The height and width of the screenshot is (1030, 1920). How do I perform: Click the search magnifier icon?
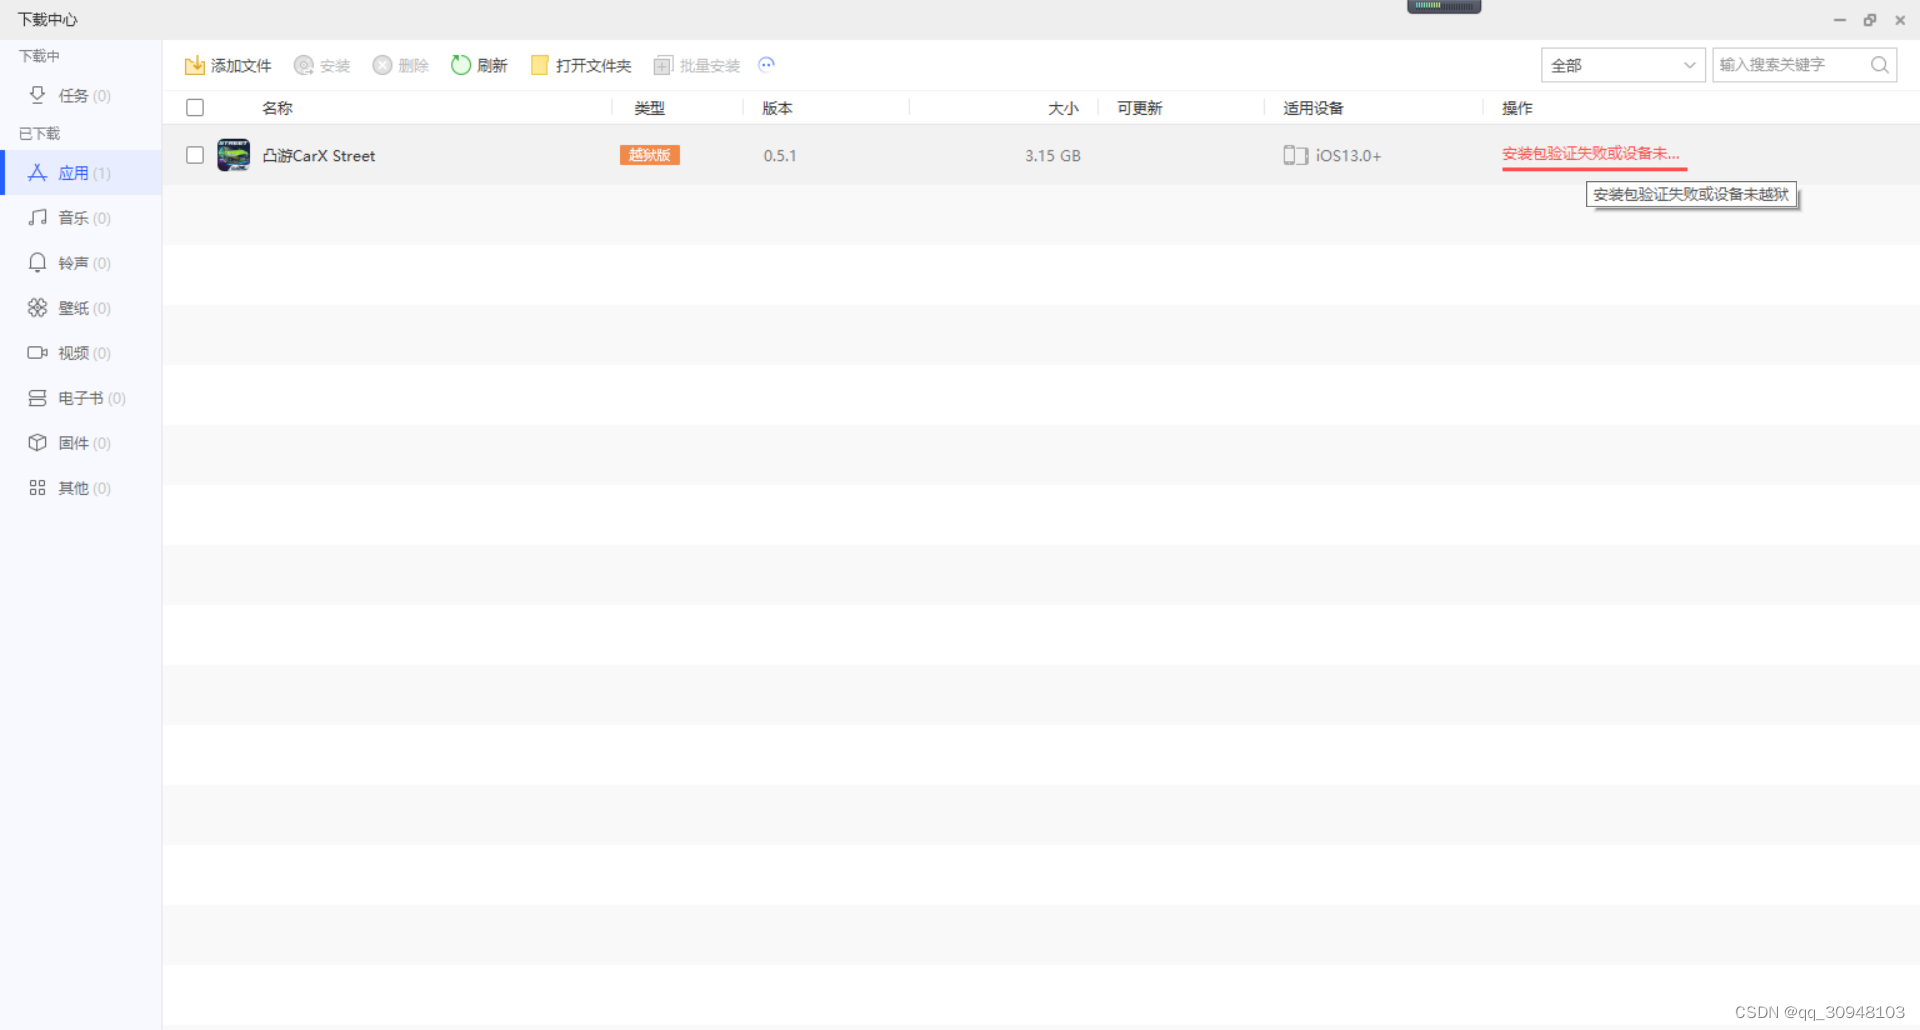1879,65
